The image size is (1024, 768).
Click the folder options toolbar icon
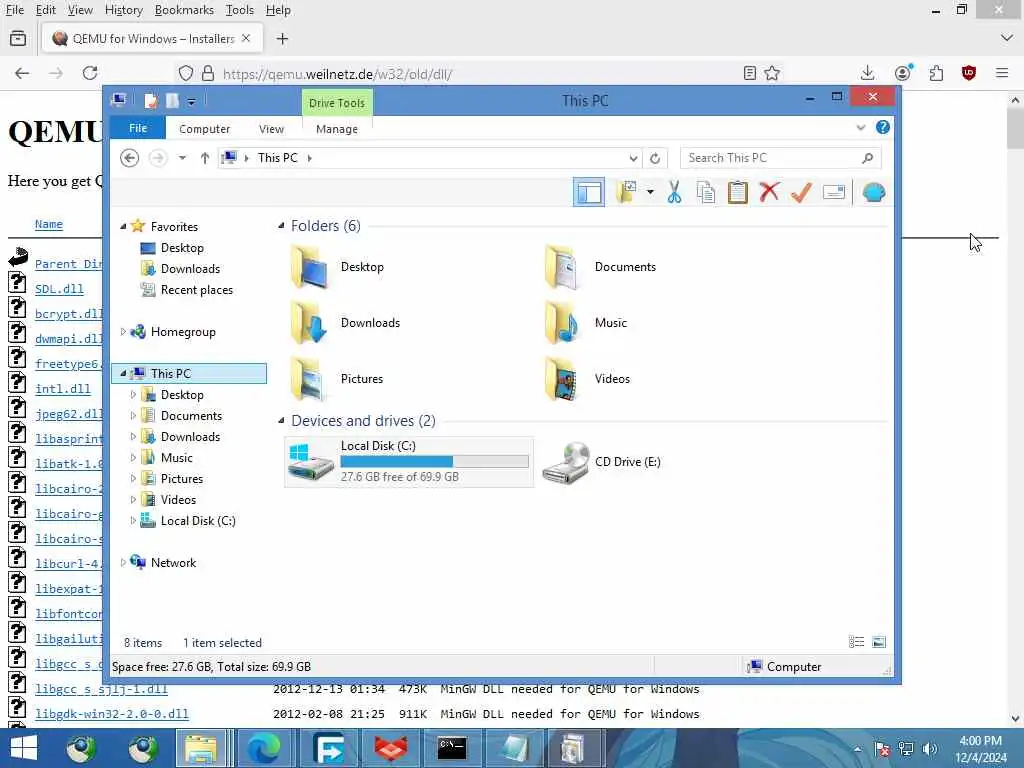tap(626, 193)
